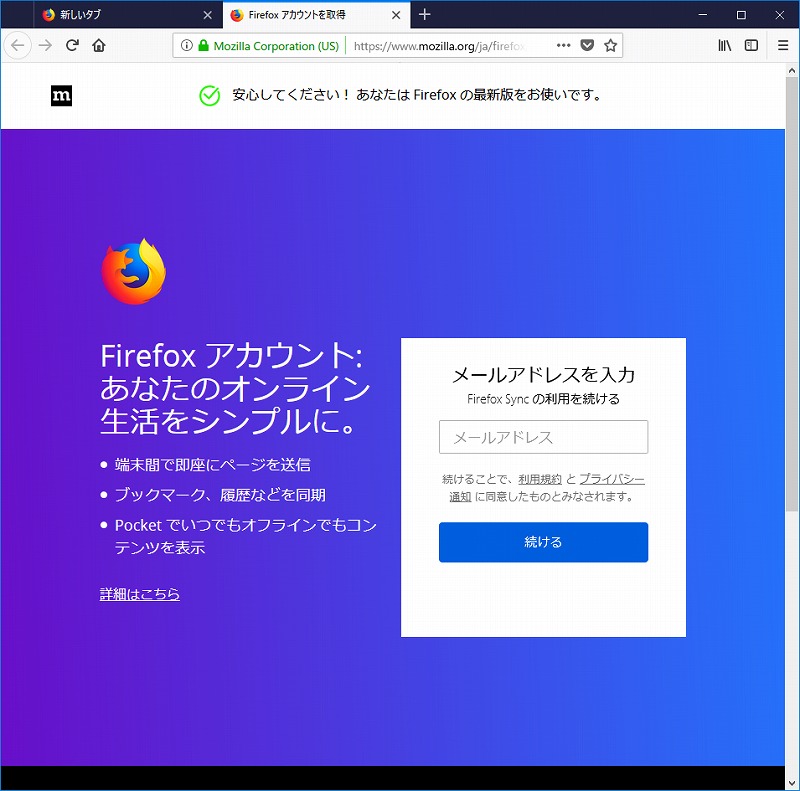Screen dimensions: 800x791
Task: Click the 安心してください latest version message
Action: point(417,95)
